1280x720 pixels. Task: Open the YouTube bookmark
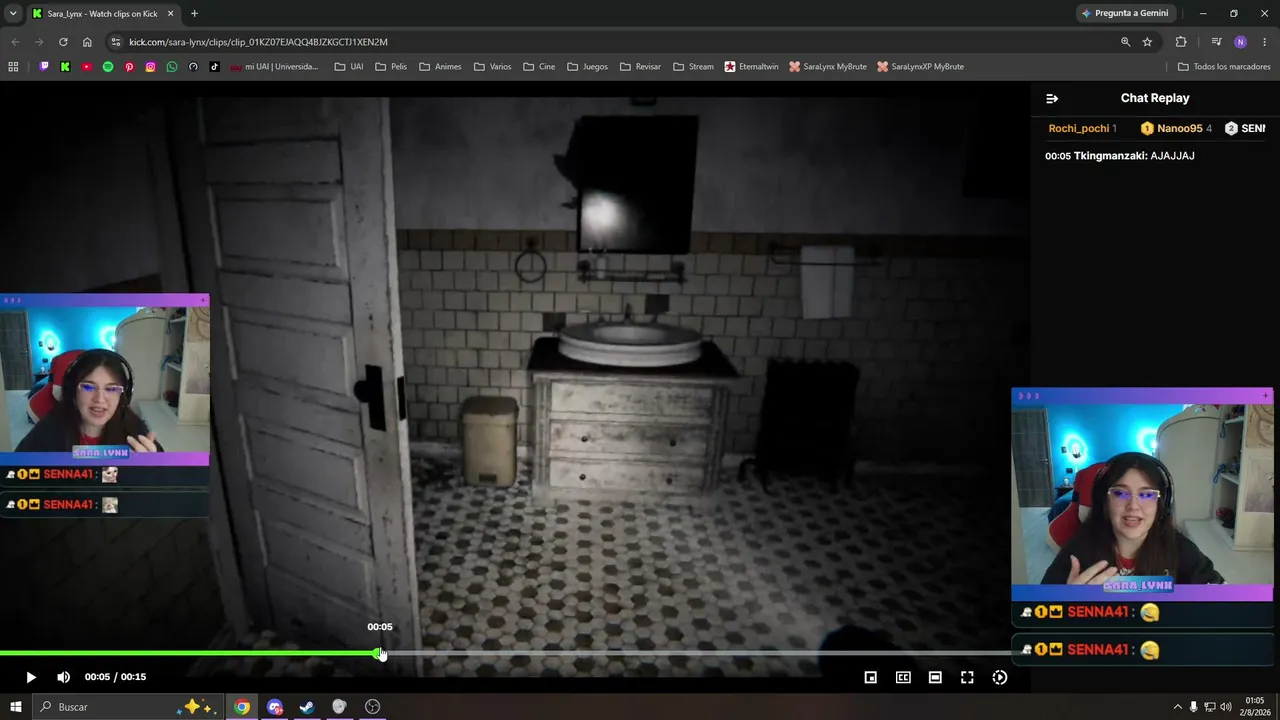click(x=87, y=67)
